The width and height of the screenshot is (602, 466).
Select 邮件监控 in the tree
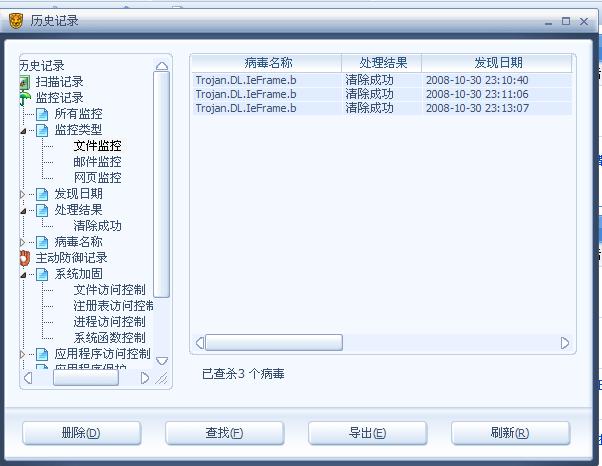[98, 162]
